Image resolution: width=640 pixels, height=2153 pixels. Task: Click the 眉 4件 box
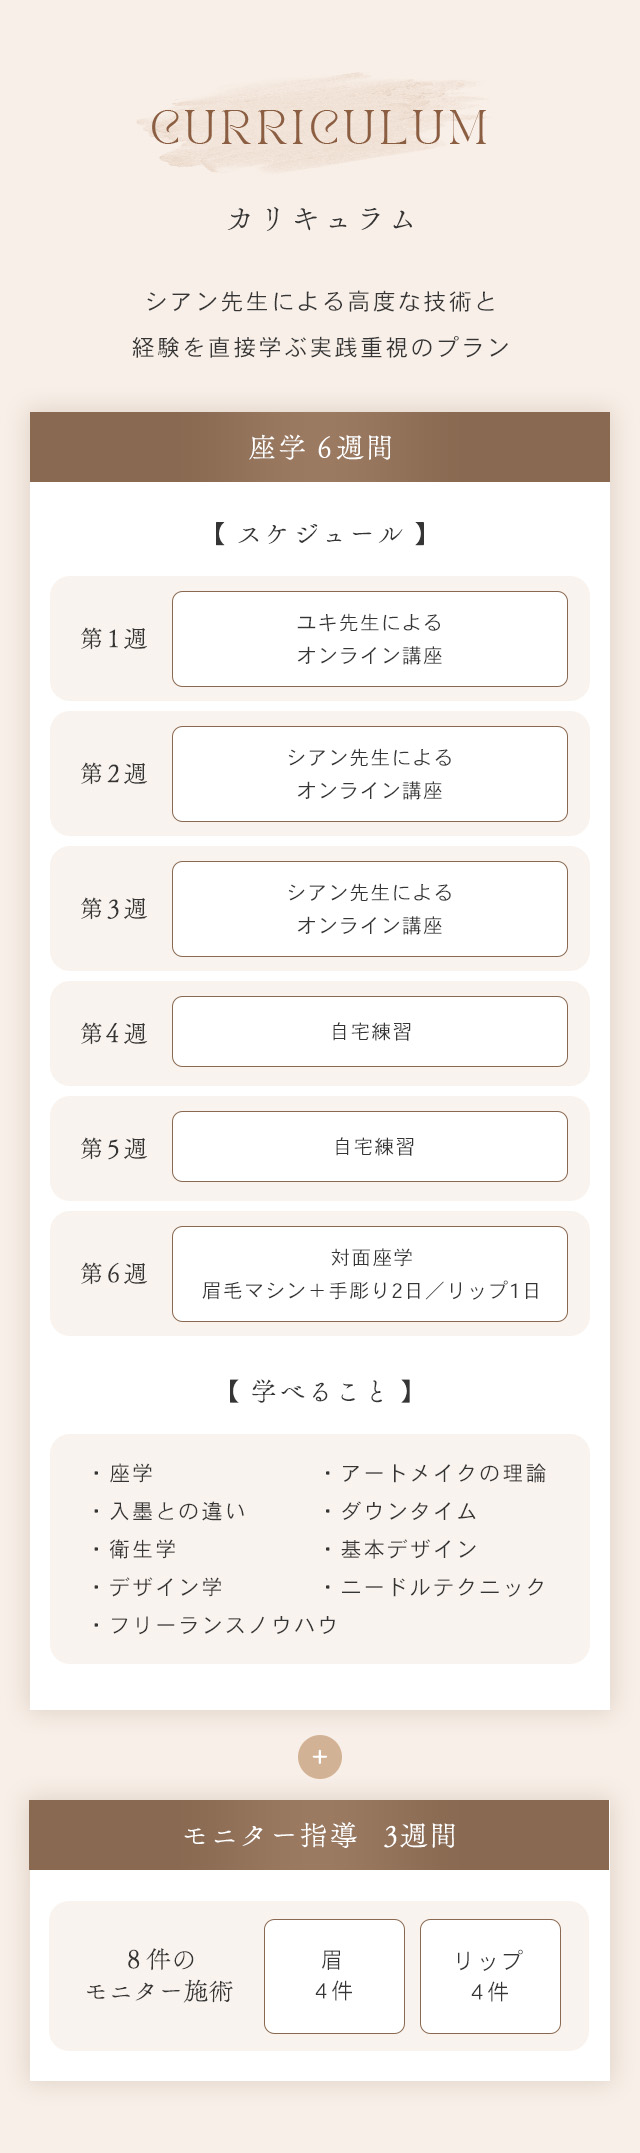(x=334, y=1976)
